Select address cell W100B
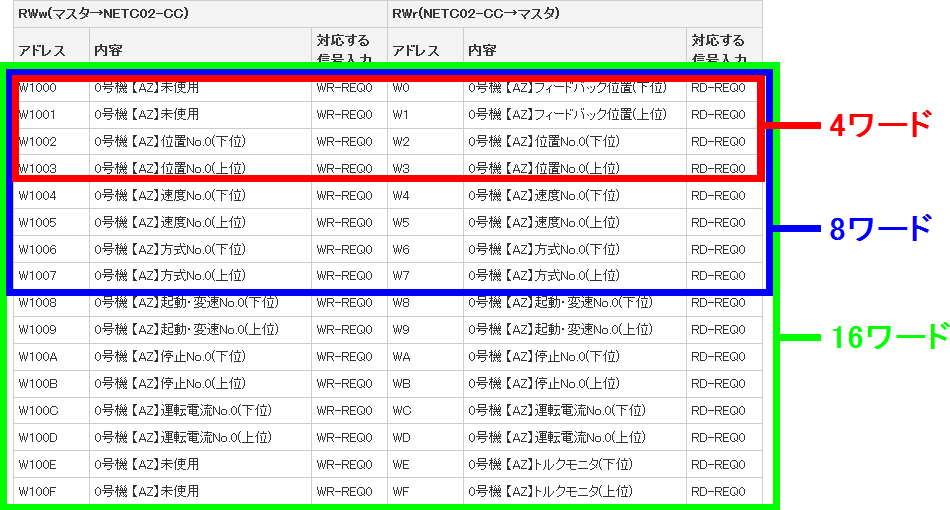 point(51,384)
